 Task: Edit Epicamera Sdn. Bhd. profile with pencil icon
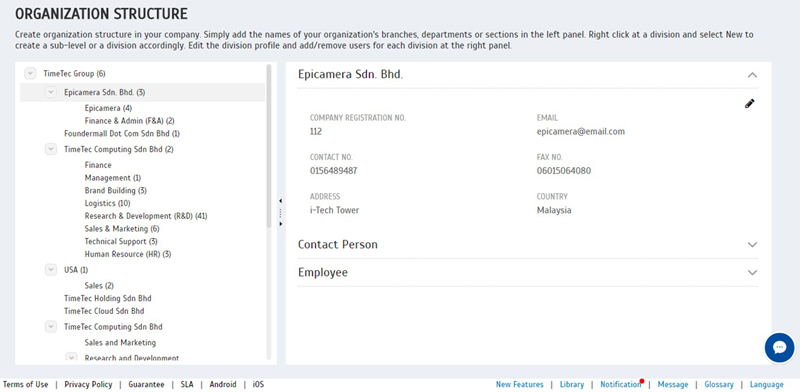(x=749, y=104)
